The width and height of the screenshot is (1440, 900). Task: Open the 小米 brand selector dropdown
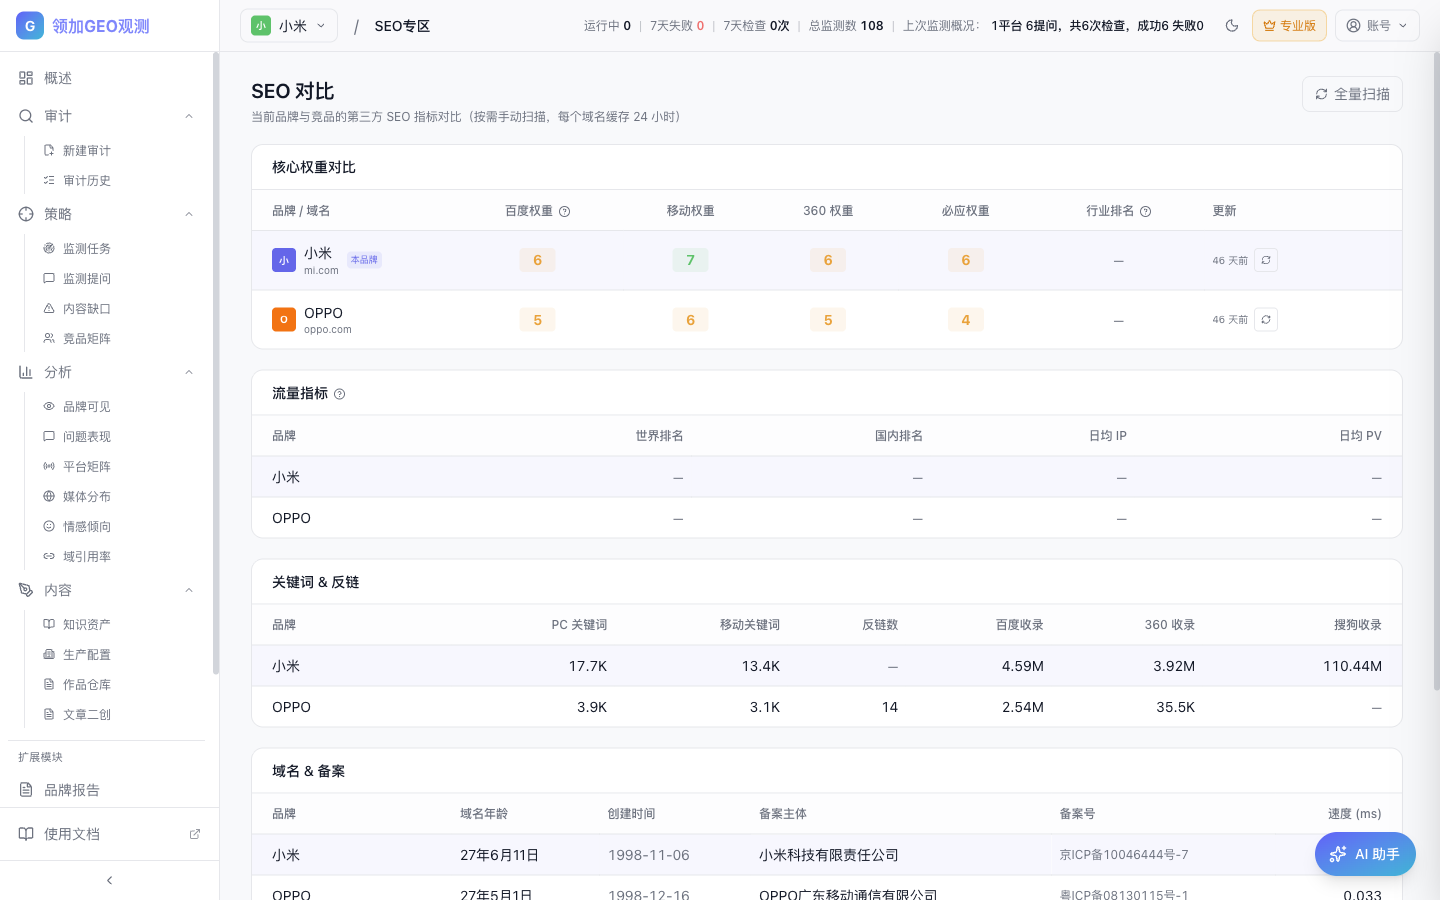pos(289,26)
